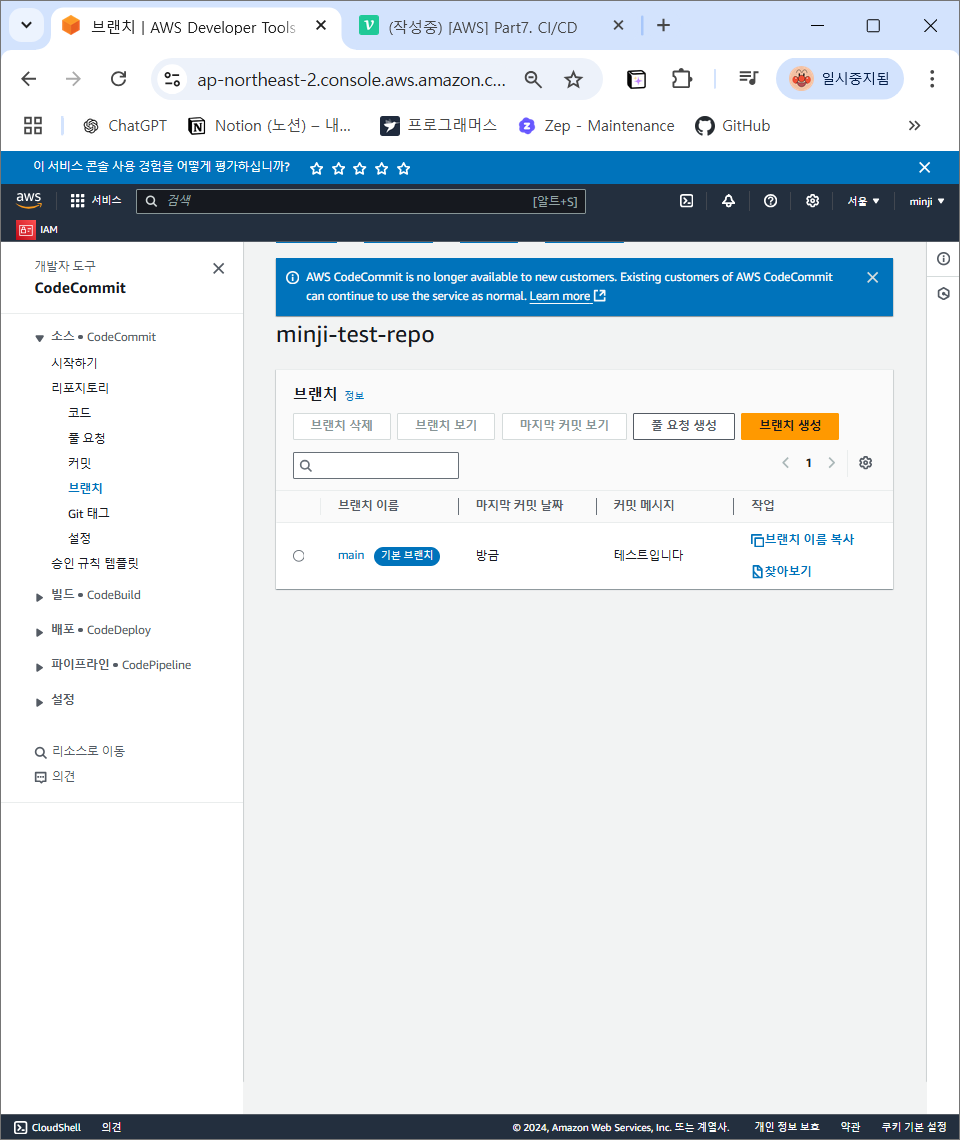Click the copy branch name icon
960x1140 pixels.
[x=757, y=540]
